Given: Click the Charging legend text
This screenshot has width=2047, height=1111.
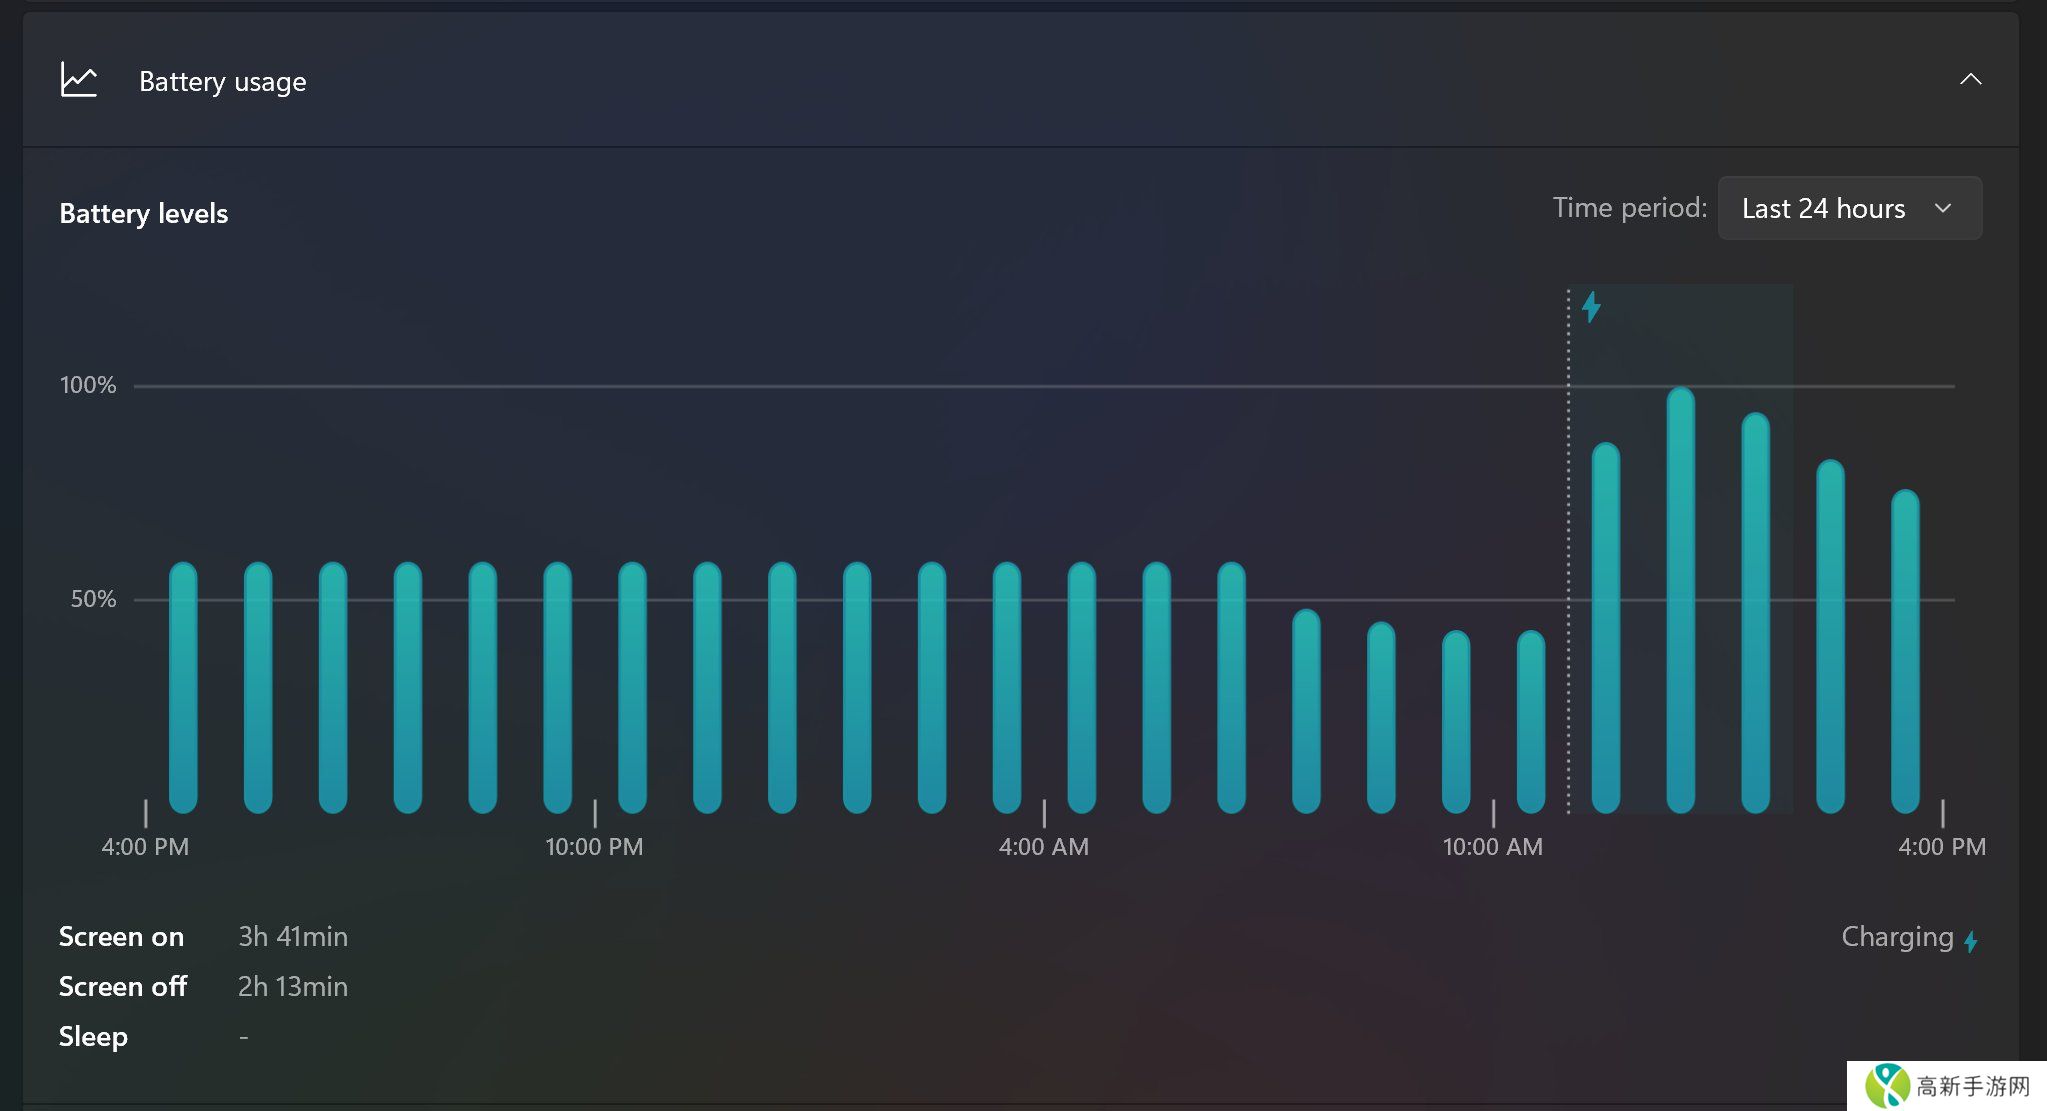Looking at the screenshot, I should (x=1896, y=937).
